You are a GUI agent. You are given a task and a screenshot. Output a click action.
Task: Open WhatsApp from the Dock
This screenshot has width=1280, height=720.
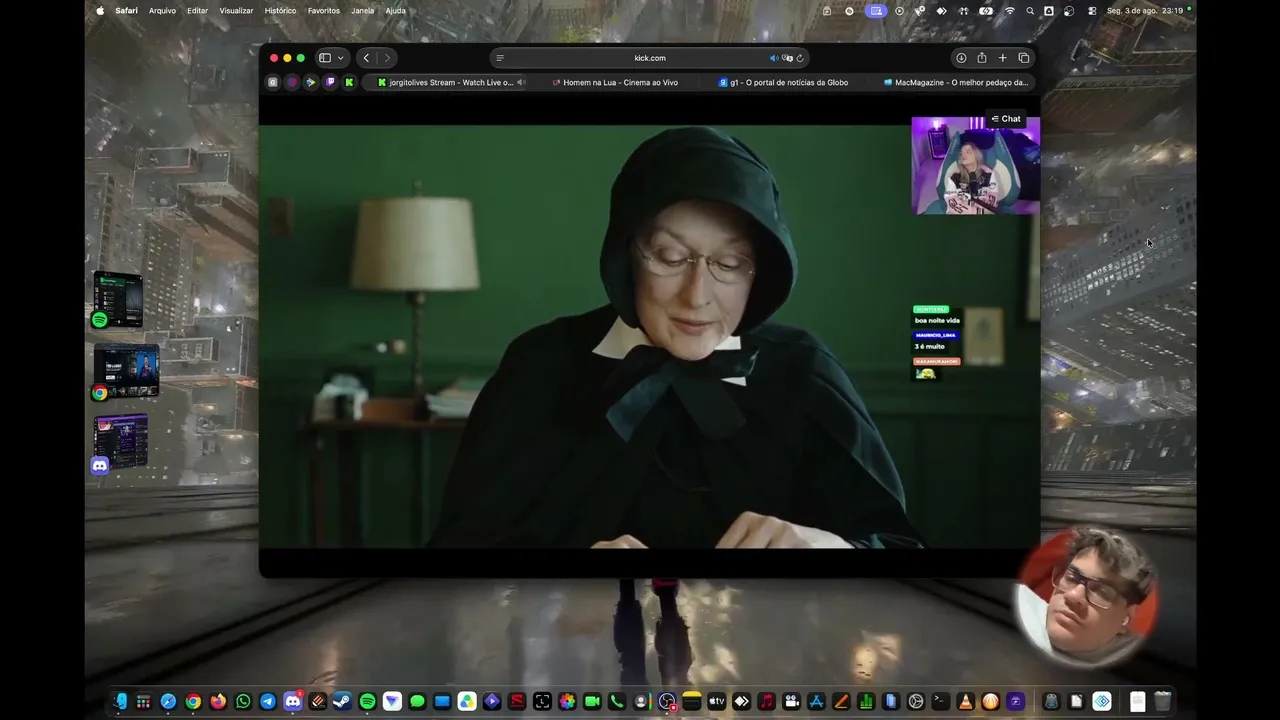click(243, 701)
